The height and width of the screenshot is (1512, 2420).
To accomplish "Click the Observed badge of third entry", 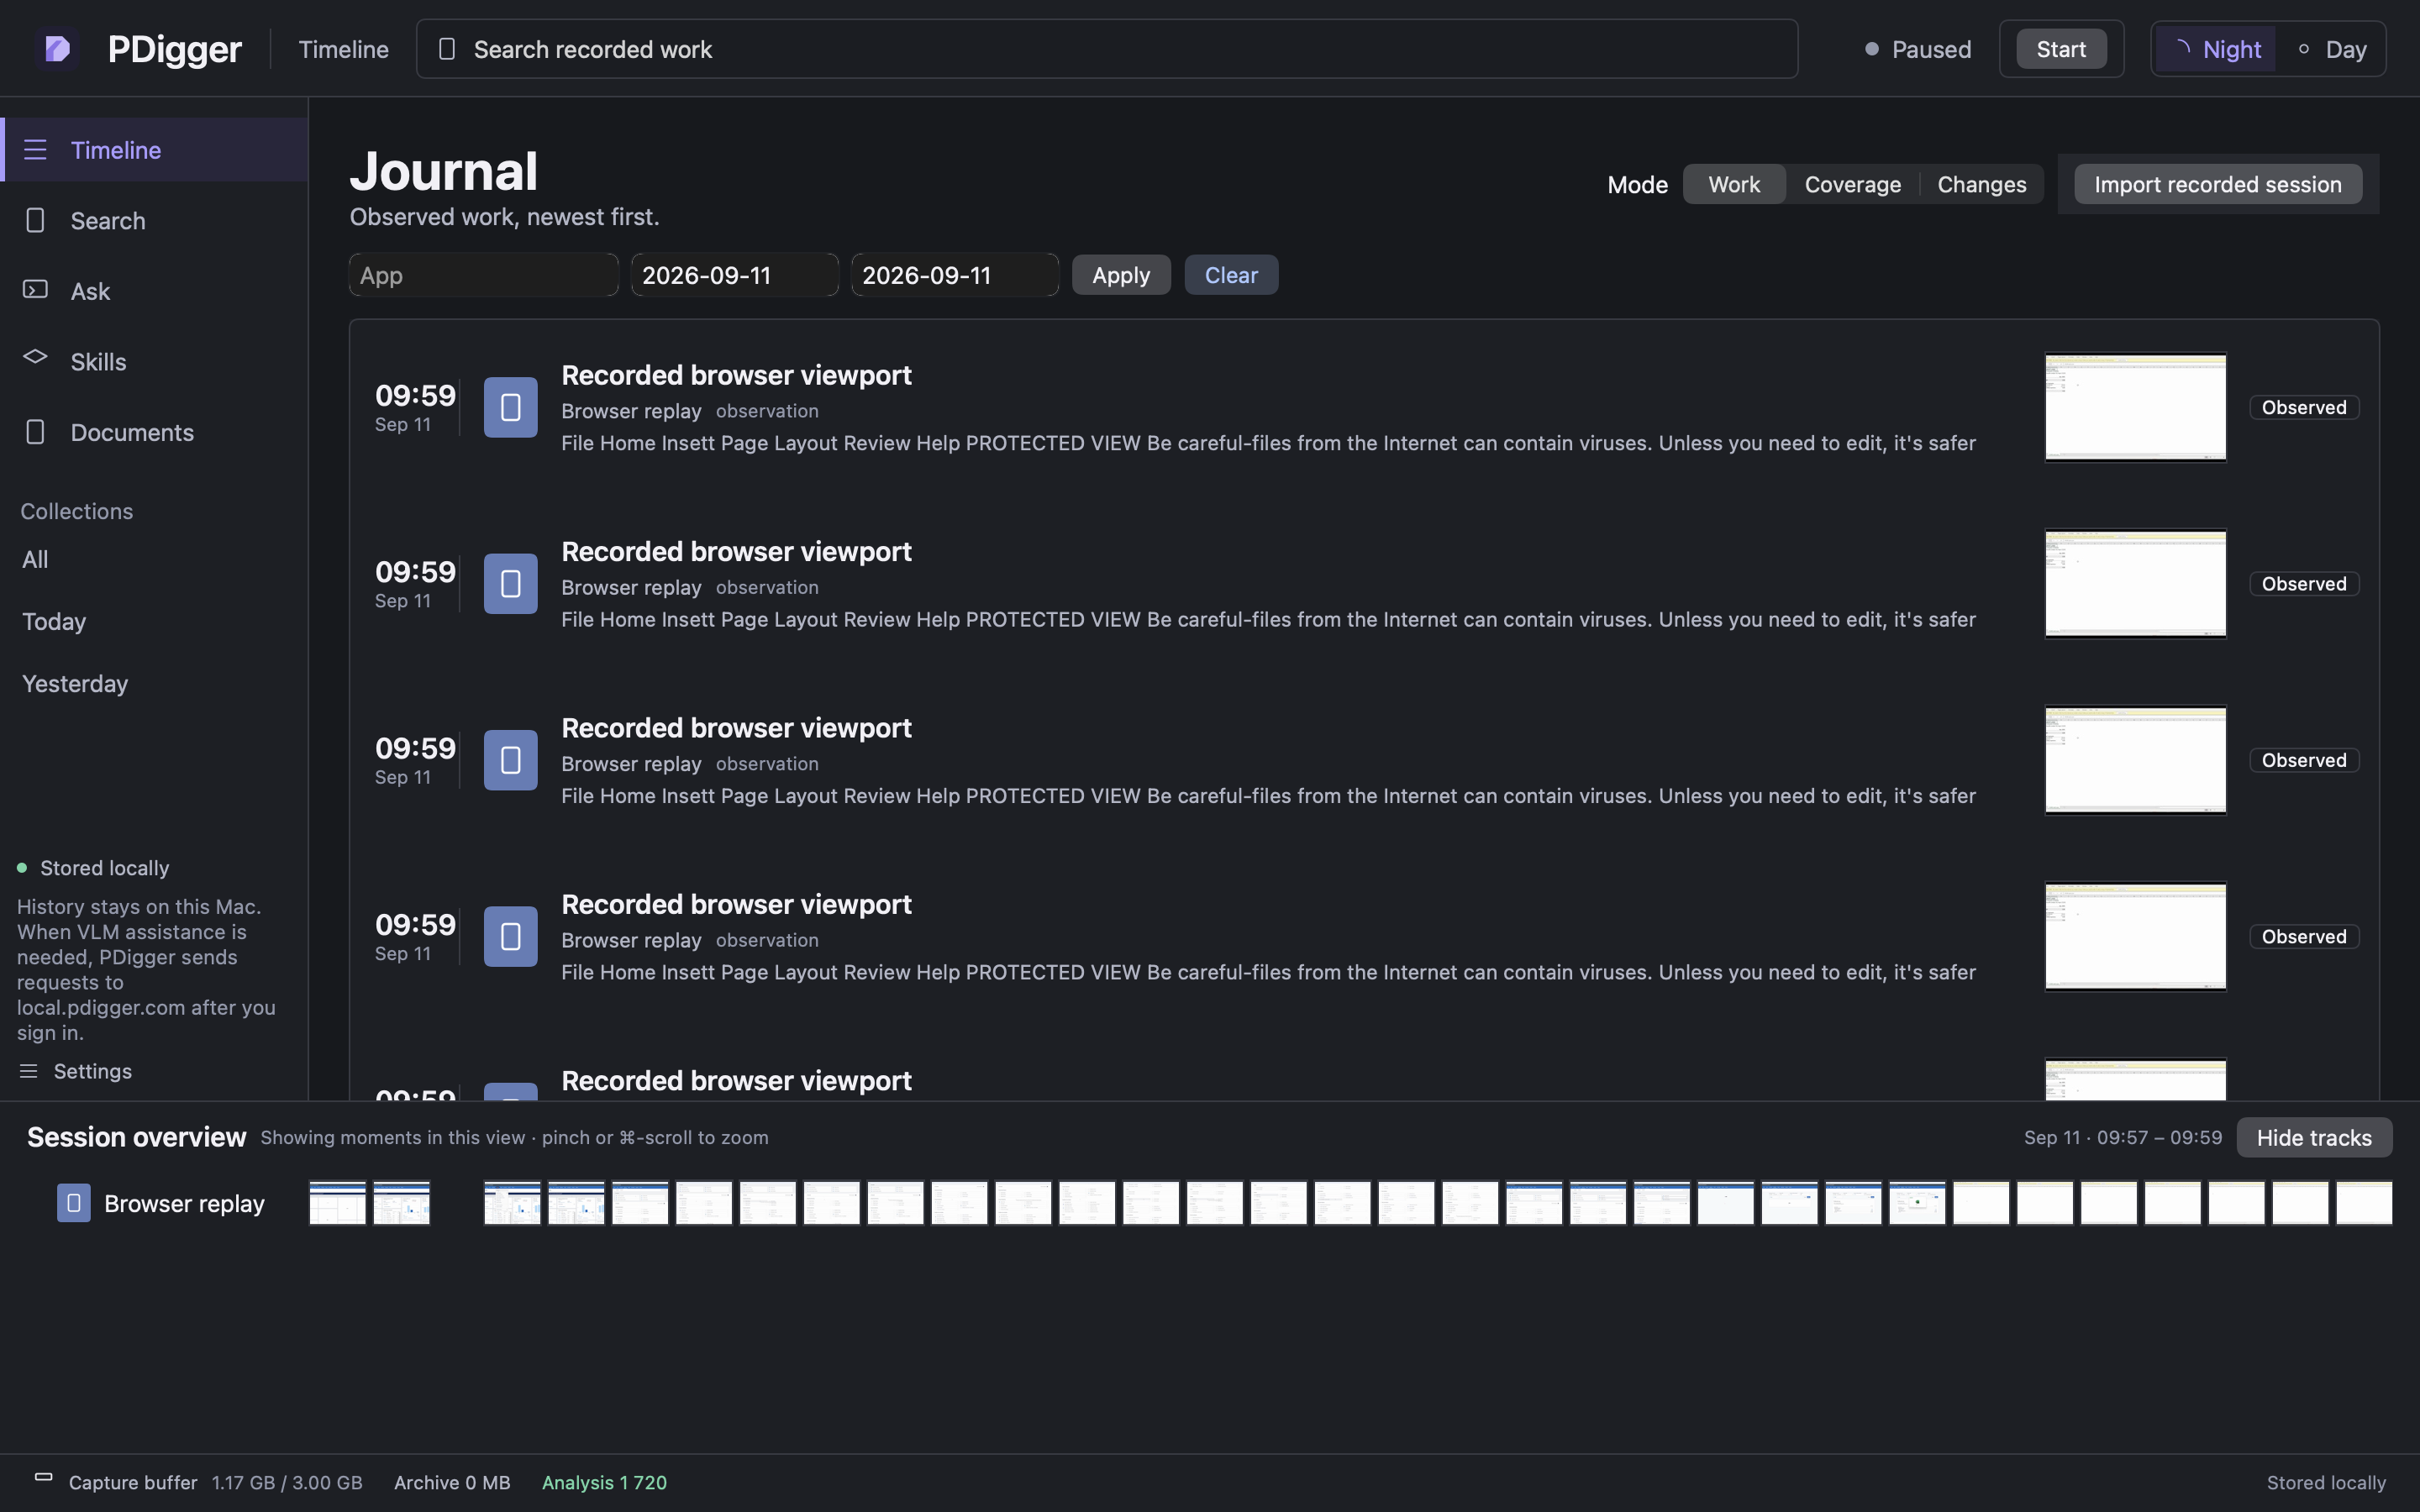I will click(x=2304, y=760).
